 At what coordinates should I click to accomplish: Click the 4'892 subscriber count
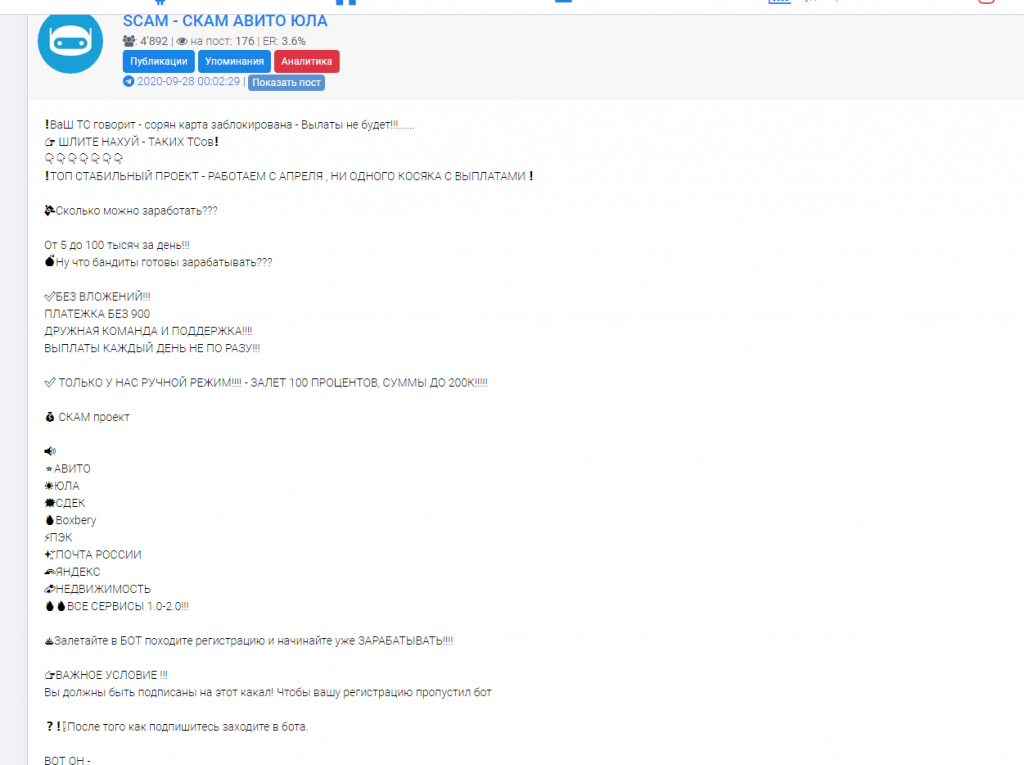(153, 41)
